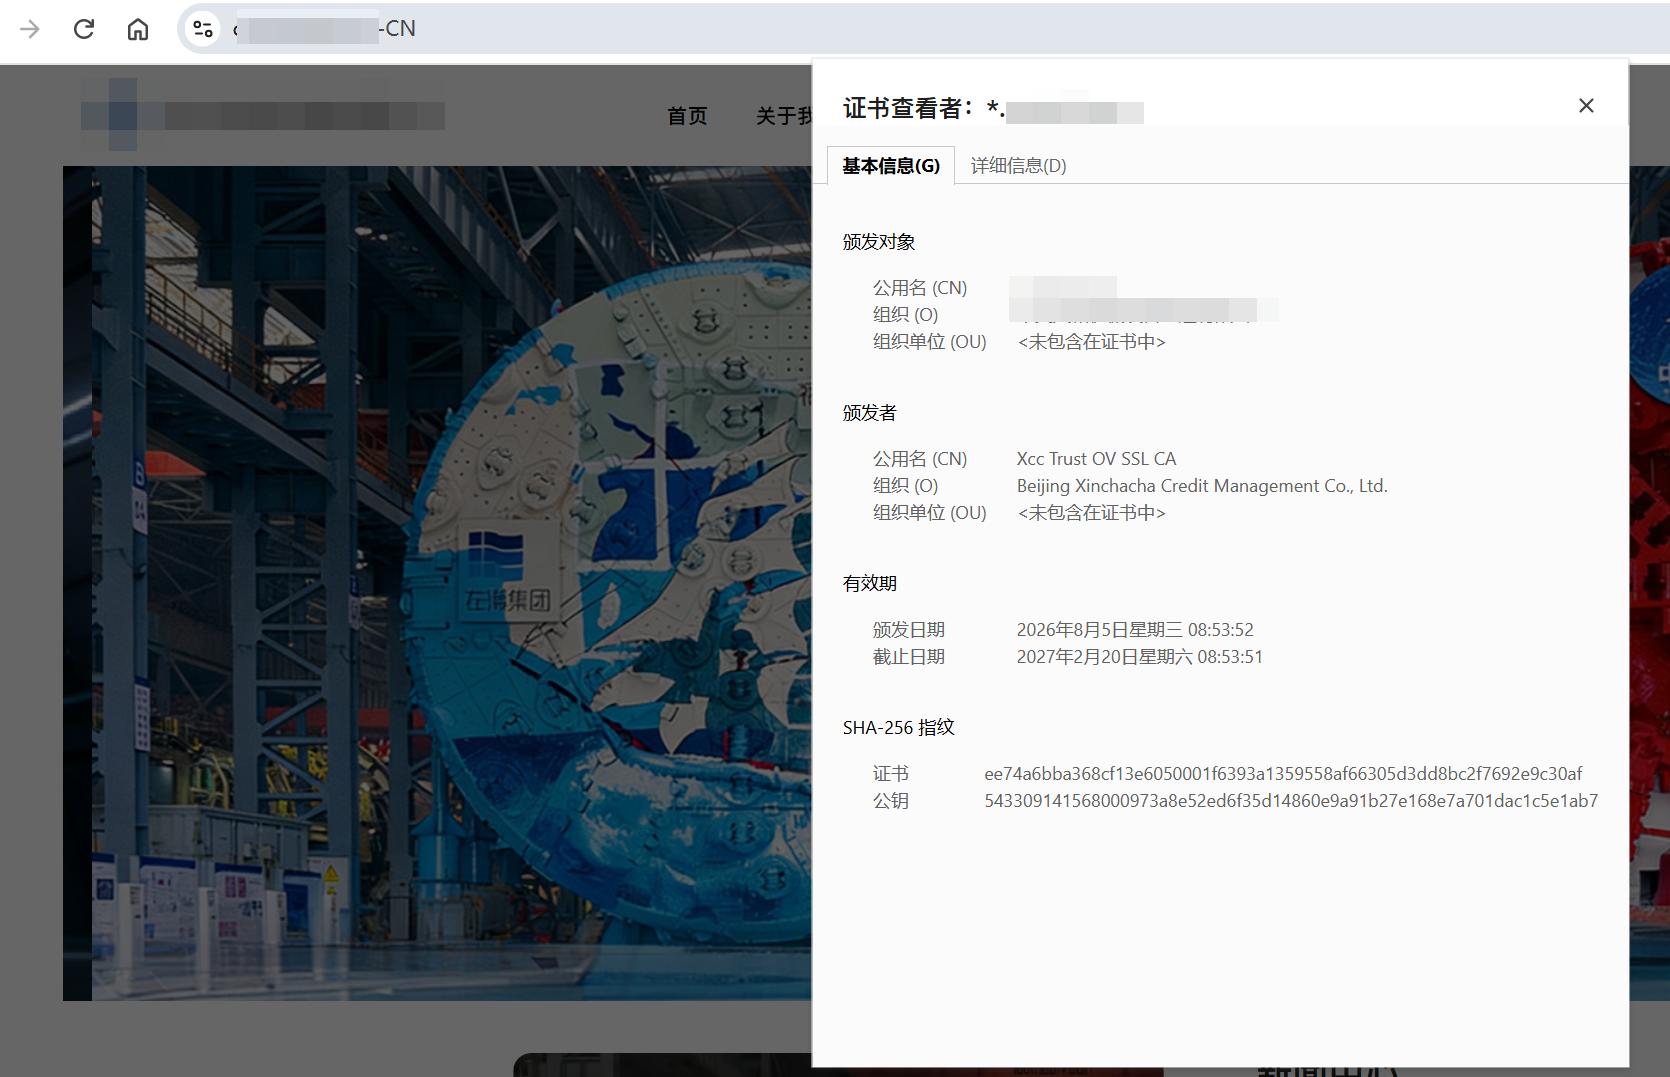This screenshot has width=1670, height=1077.
Task: Select the public key fingerprint starting 543309
Action: [1291, 801]
